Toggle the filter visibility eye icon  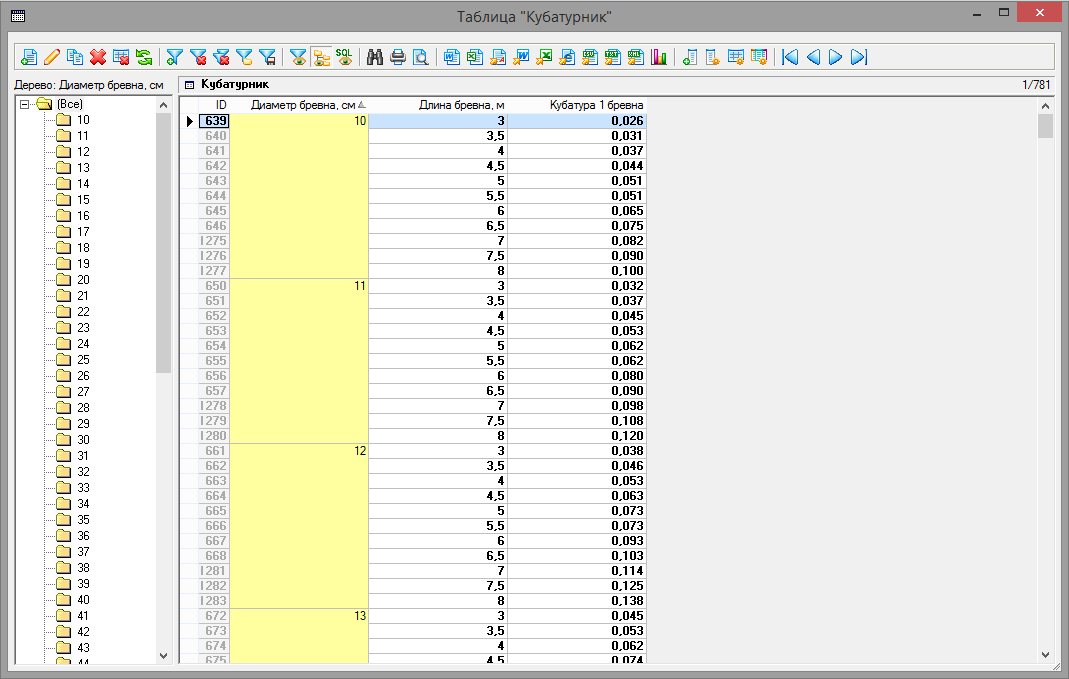pos(298,57)
